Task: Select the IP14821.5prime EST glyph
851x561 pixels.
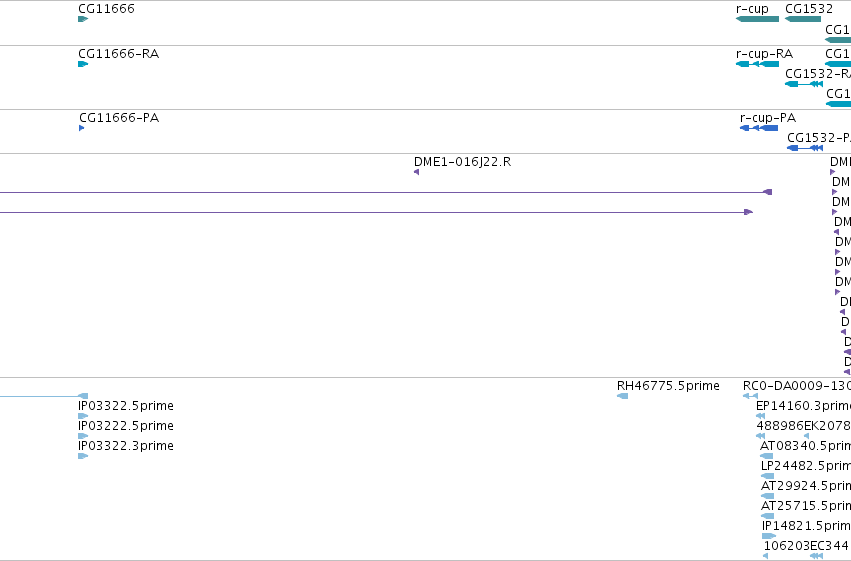Action: click(x=769, y=537)
